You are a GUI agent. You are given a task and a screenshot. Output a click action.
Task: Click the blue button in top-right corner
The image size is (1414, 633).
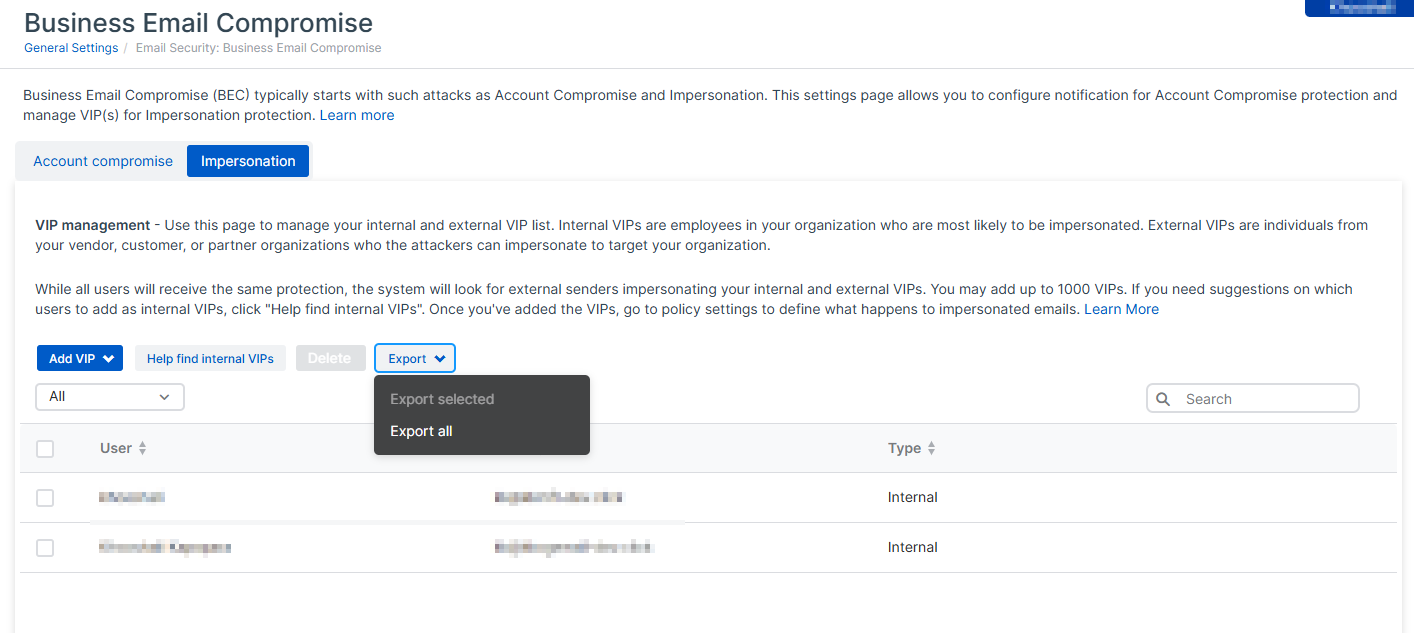(x=1359, y=8)
